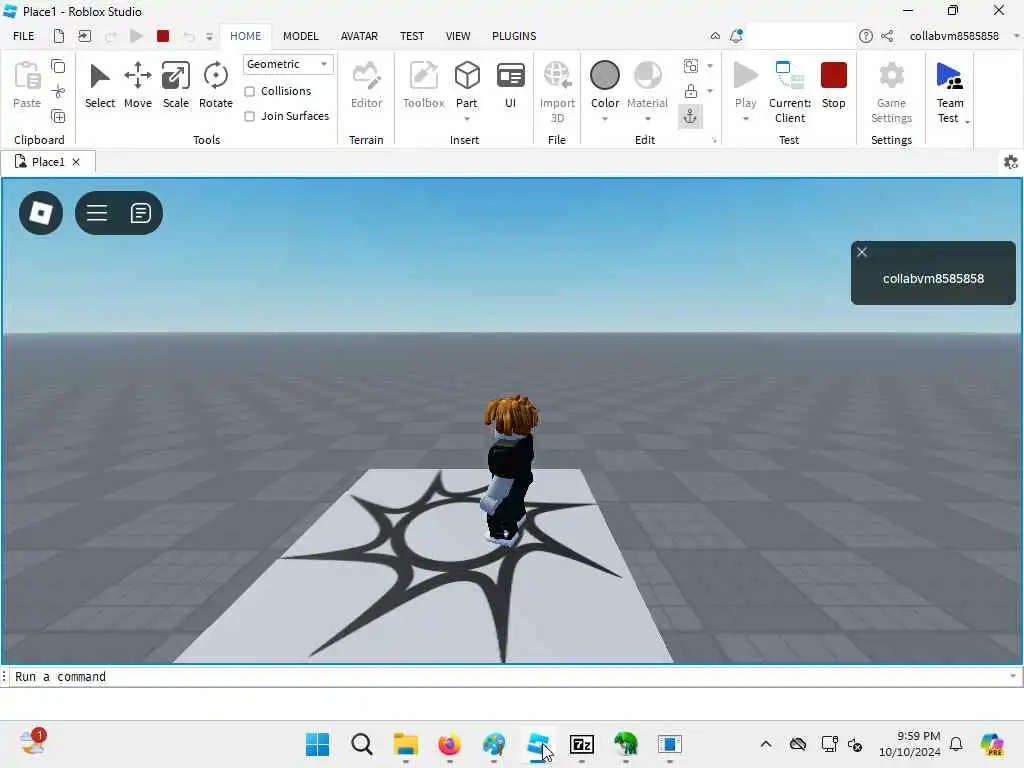Open Windows Start menu
This screenshot has height=768, width=1024.
(317, 744)
